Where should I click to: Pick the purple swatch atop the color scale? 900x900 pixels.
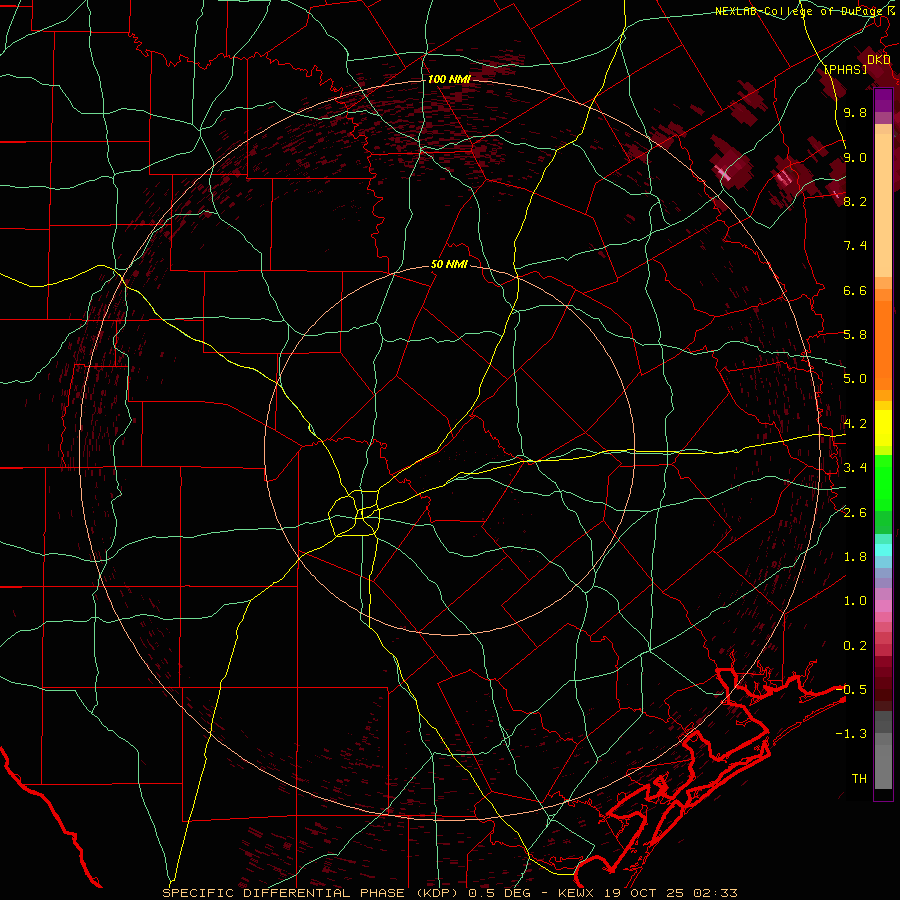click(883, 100)
